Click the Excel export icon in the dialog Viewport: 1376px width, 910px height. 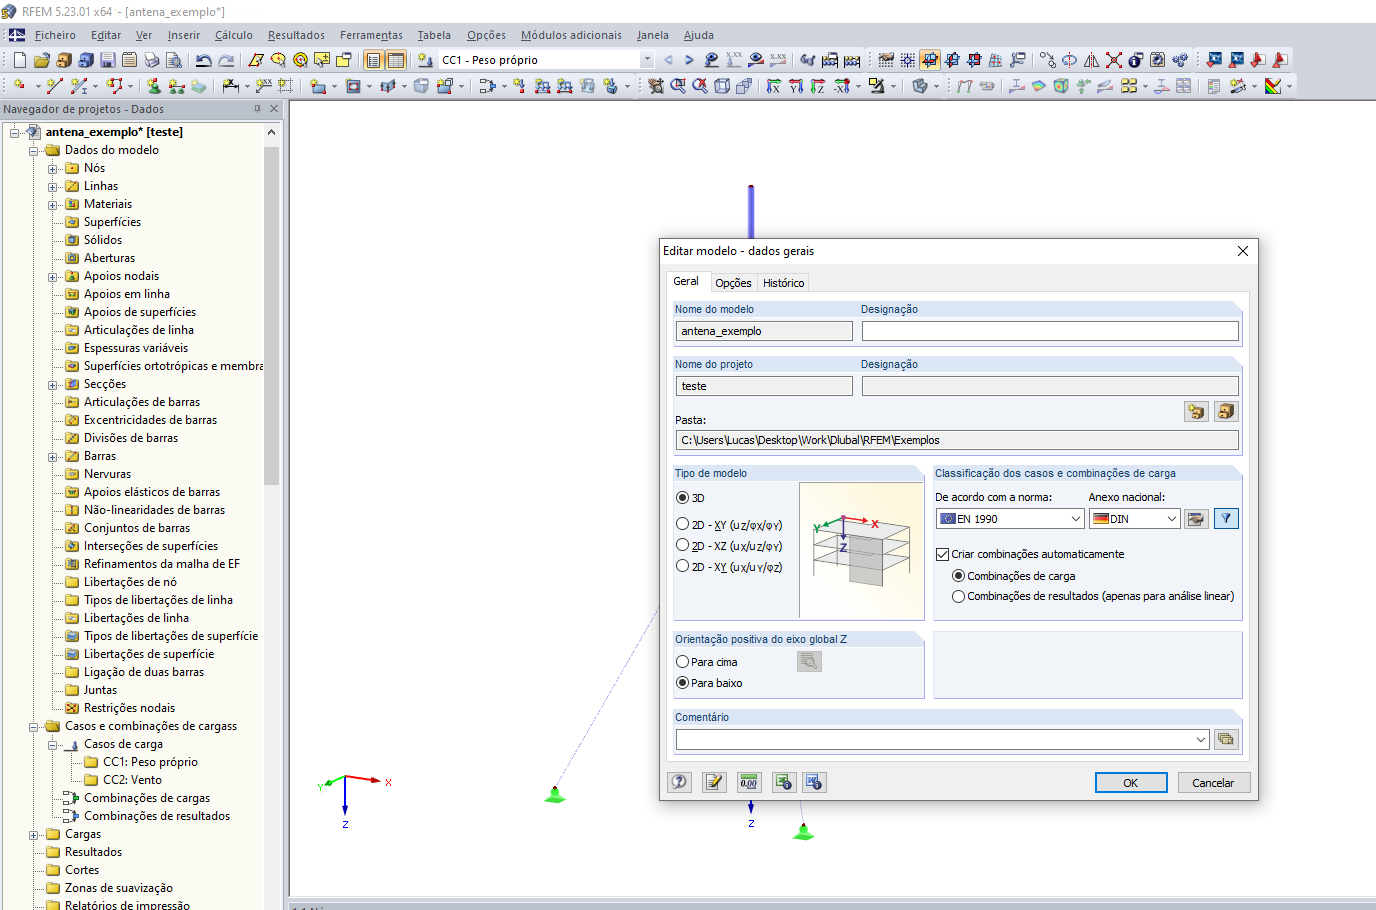[784, 782]
